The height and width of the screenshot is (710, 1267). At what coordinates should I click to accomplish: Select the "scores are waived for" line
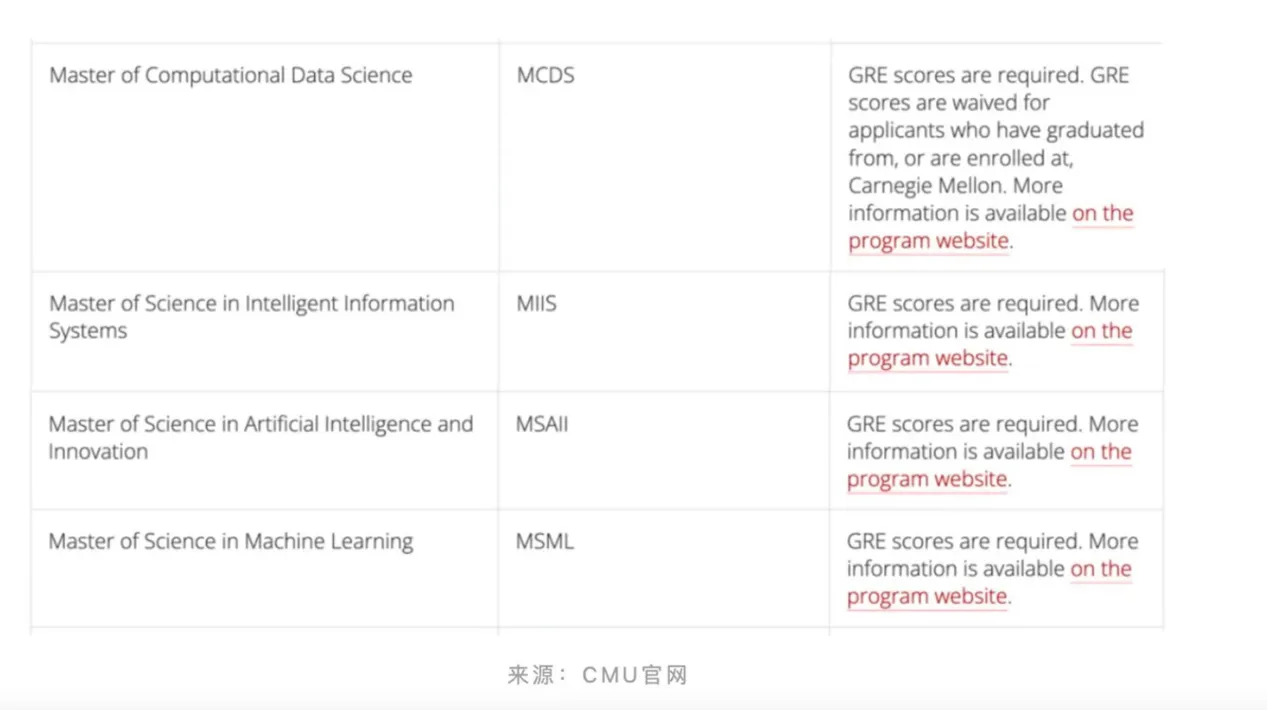tap(948, 102)
